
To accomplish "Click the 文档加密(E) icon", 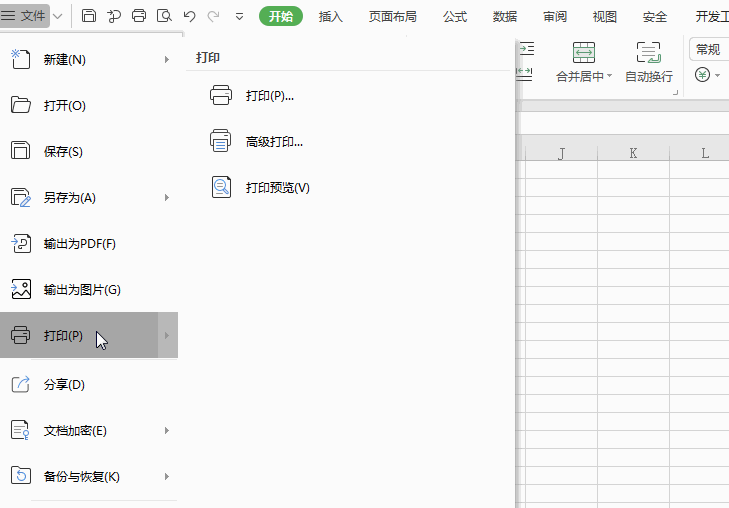I will (20, 430).
